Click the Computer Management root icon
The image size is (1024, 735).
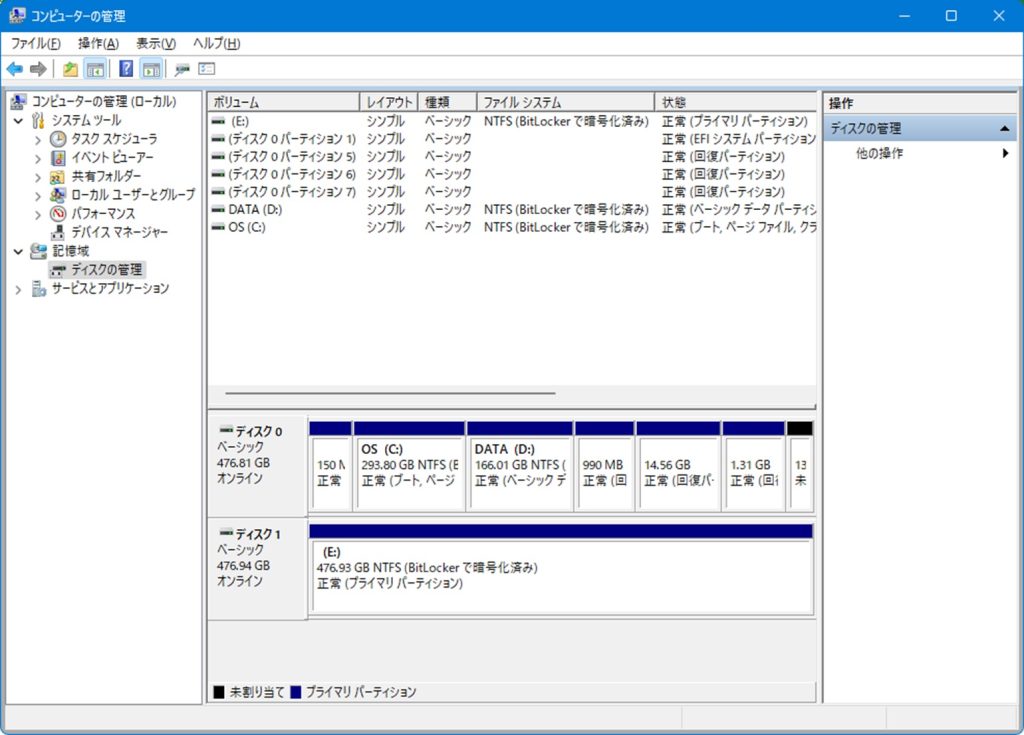18,101
